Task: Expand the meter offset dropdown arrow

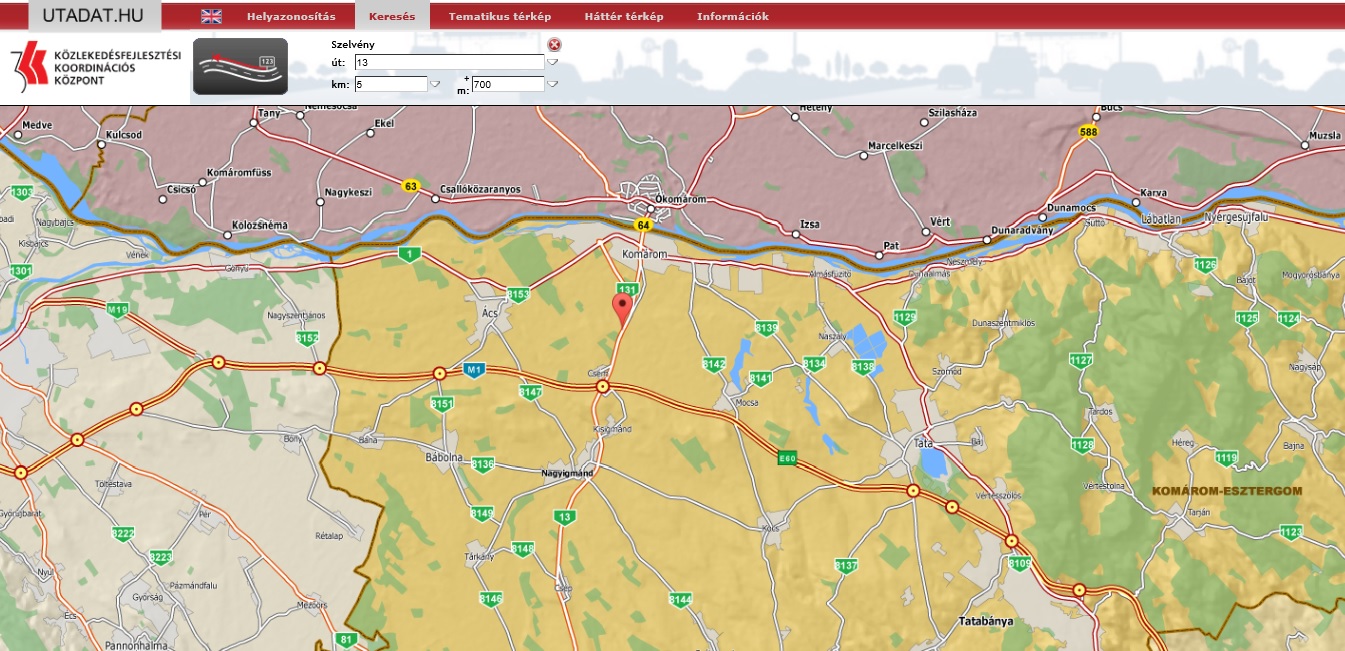Action: tap(552, 85)
